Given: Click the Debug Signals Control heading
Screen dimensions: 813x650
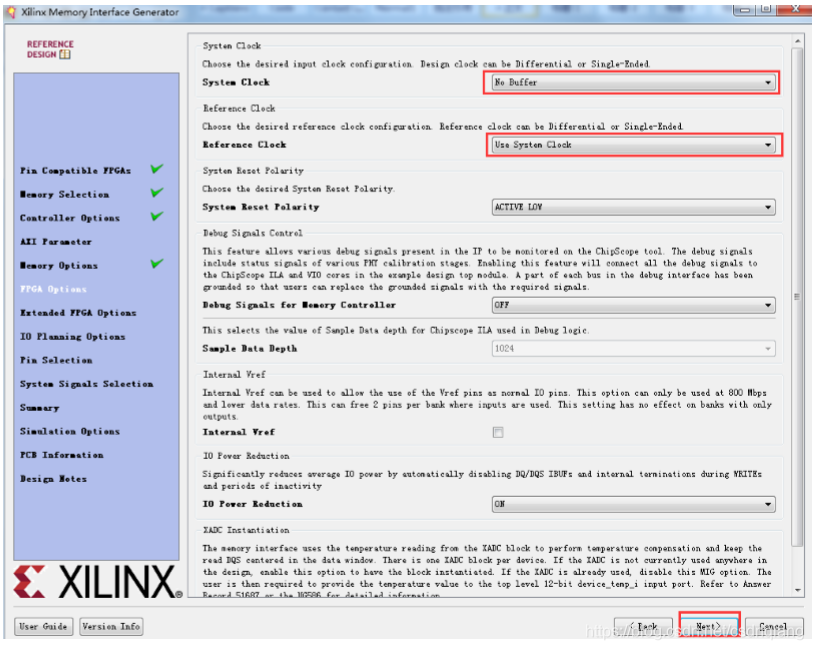Looking at the screenshot, I should tap(253, 233).
